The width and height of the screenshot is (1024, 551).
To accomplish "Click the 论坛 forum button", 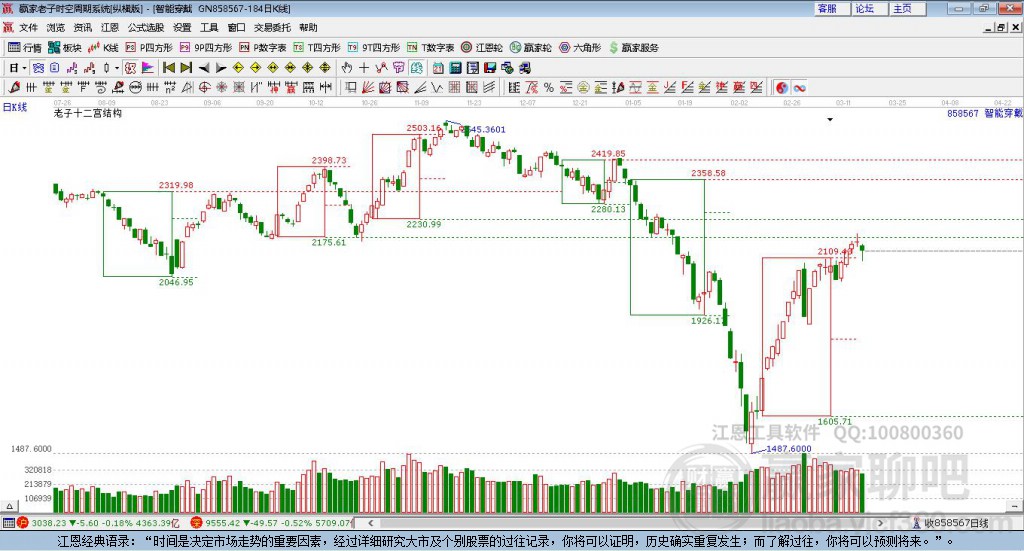I will pos(869,8).
